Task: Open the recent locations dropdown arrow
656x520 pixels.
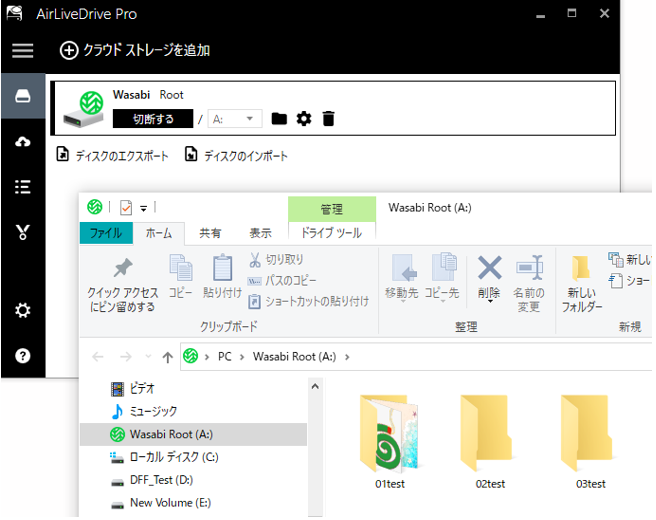Action: point(148,356)
